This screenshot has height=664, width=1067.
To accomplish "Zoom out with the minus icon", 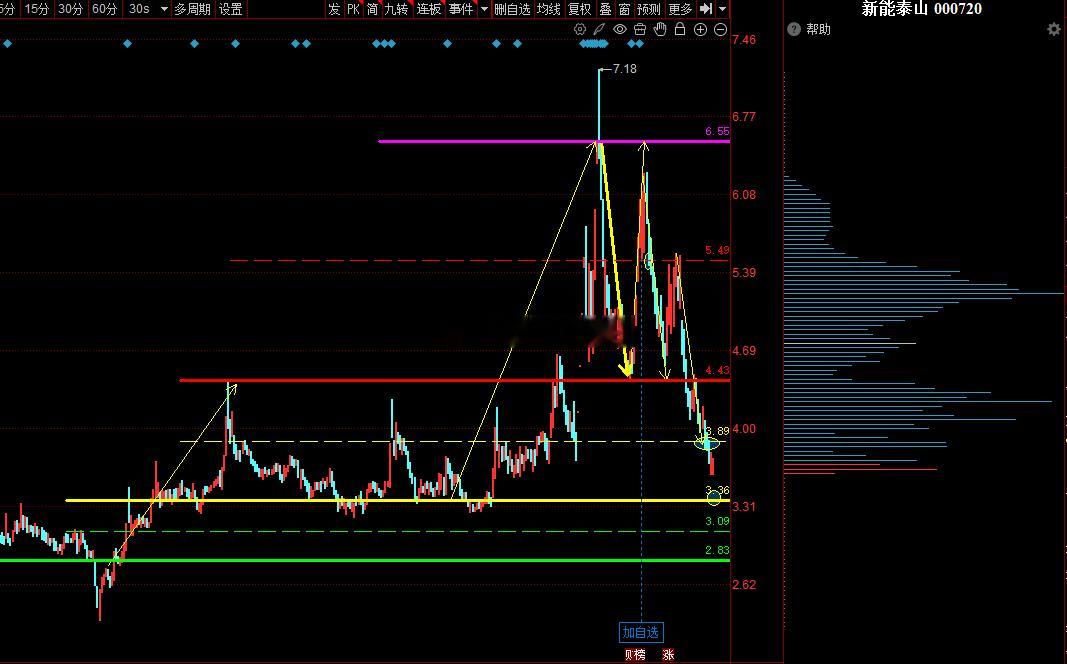I will coord(721,29).
